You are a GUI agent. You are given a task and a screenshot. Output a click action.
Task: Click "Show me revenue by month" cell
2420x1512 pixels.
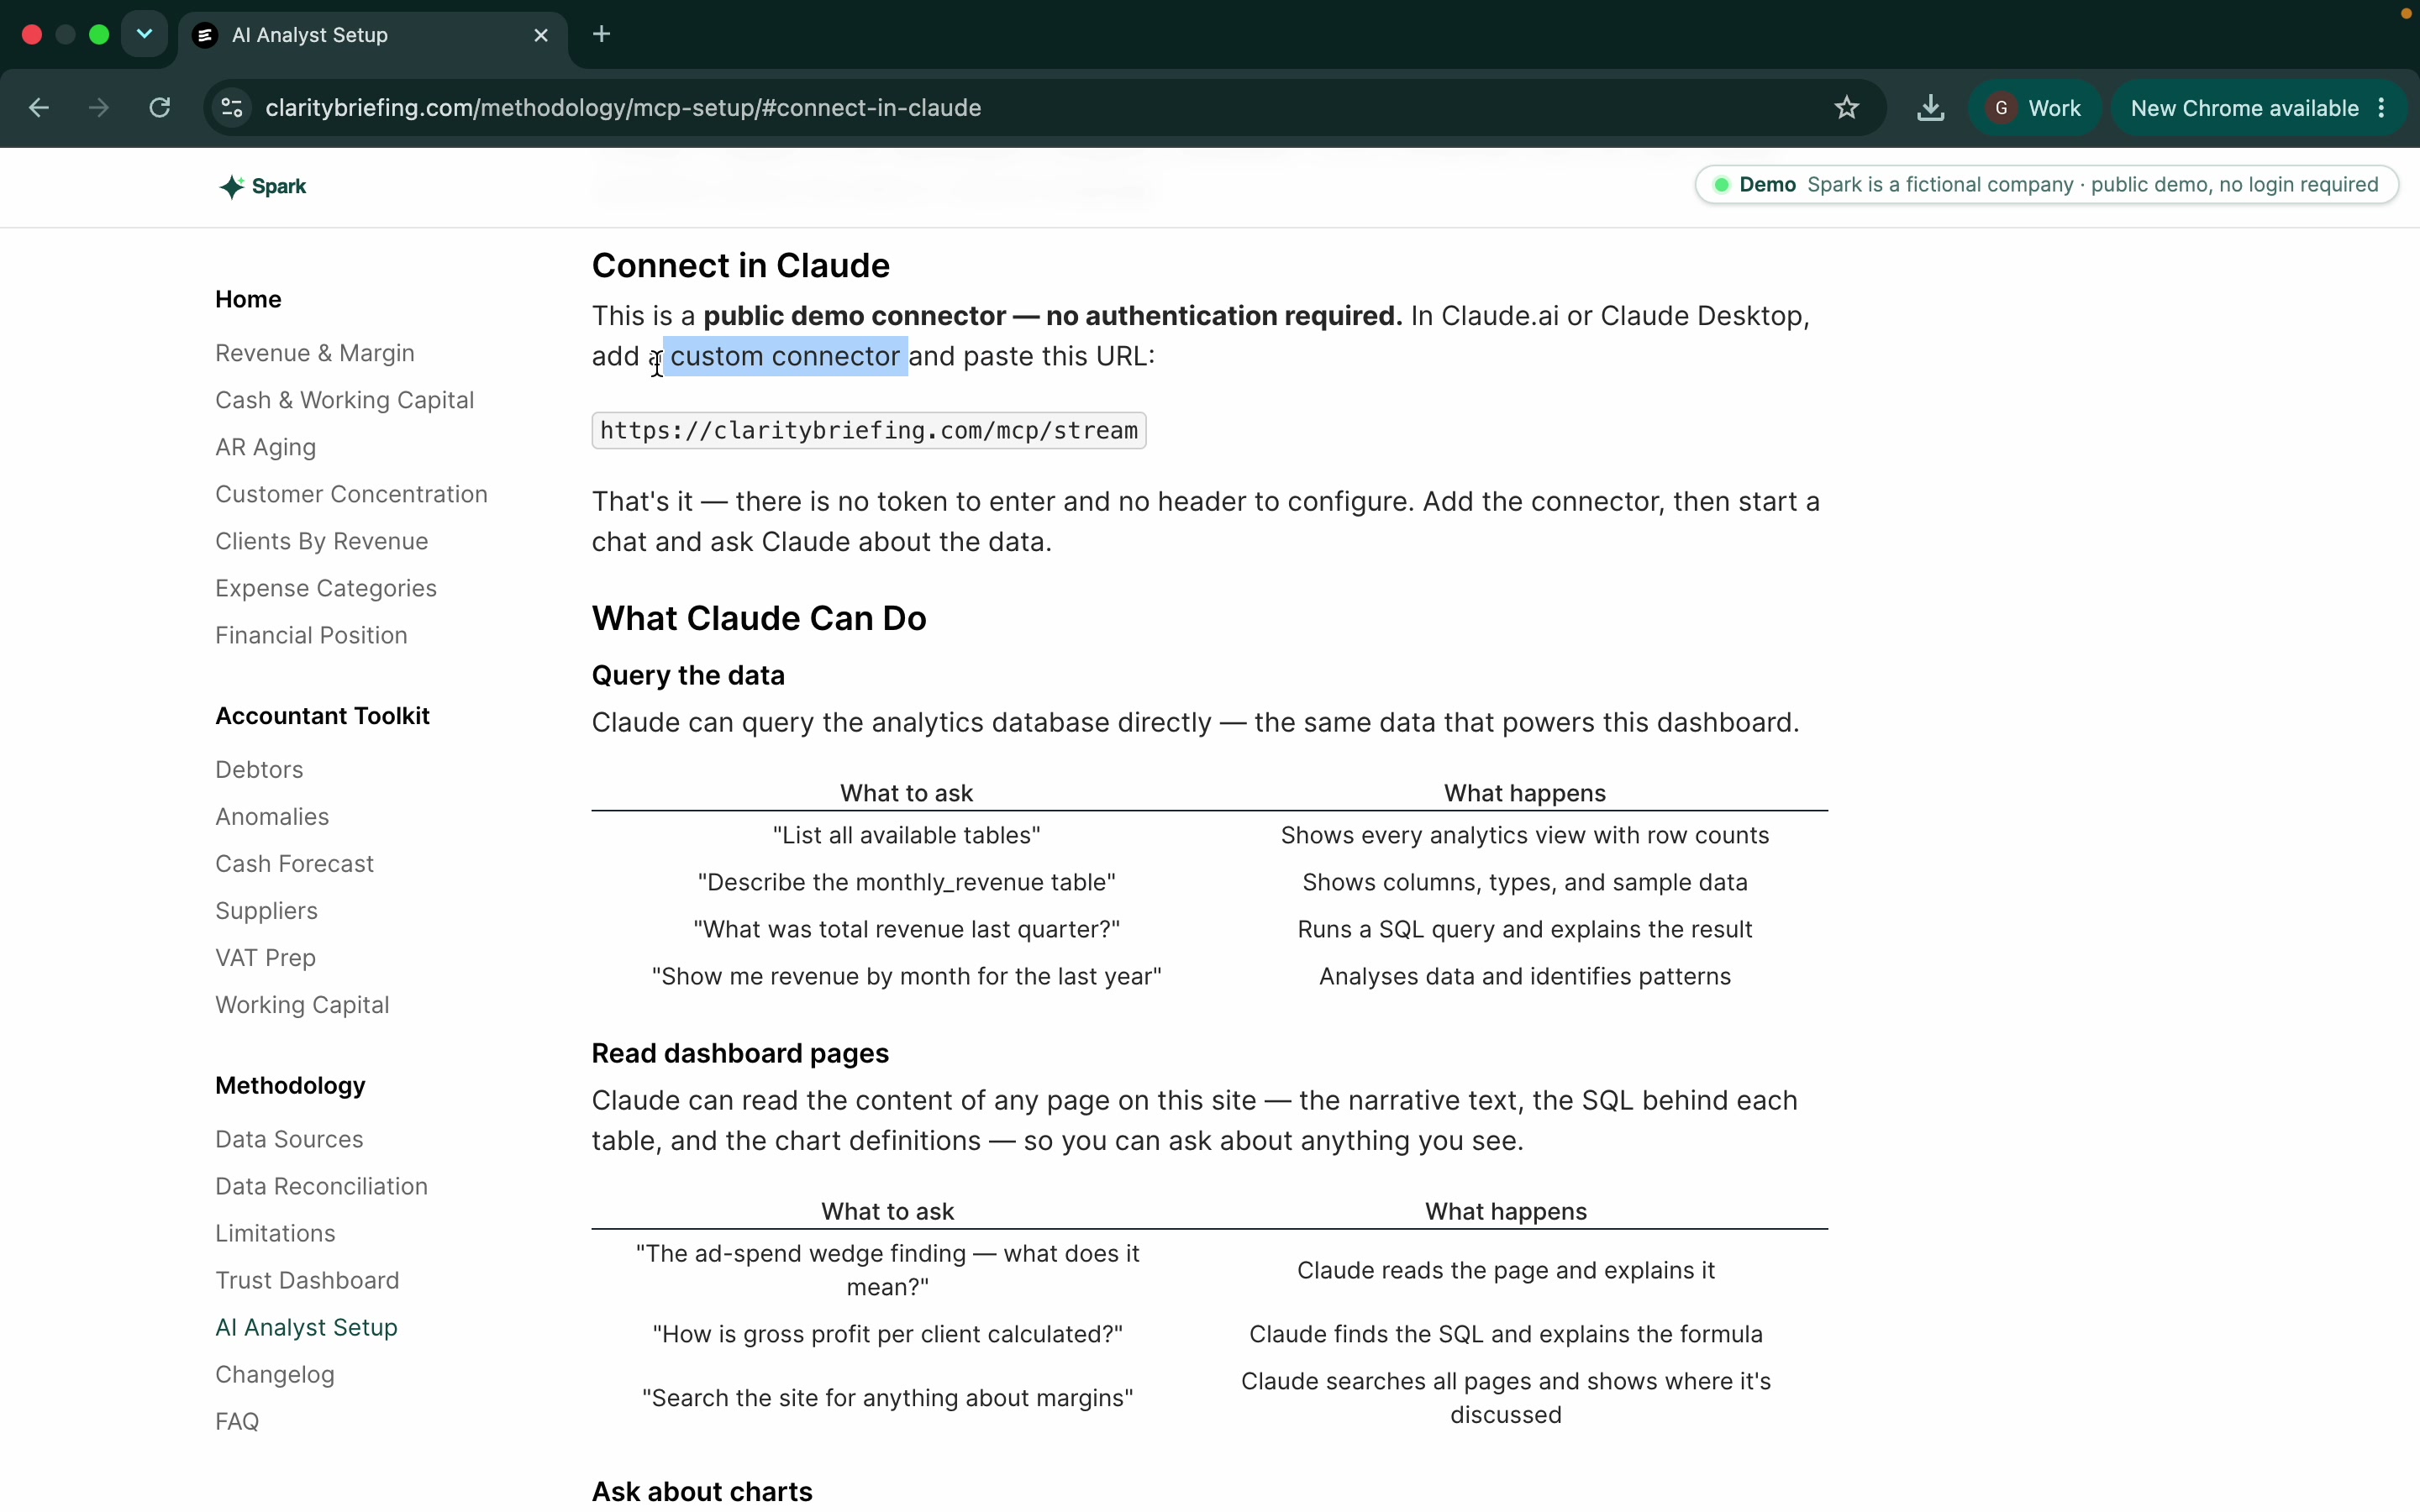tap(906, 977)
